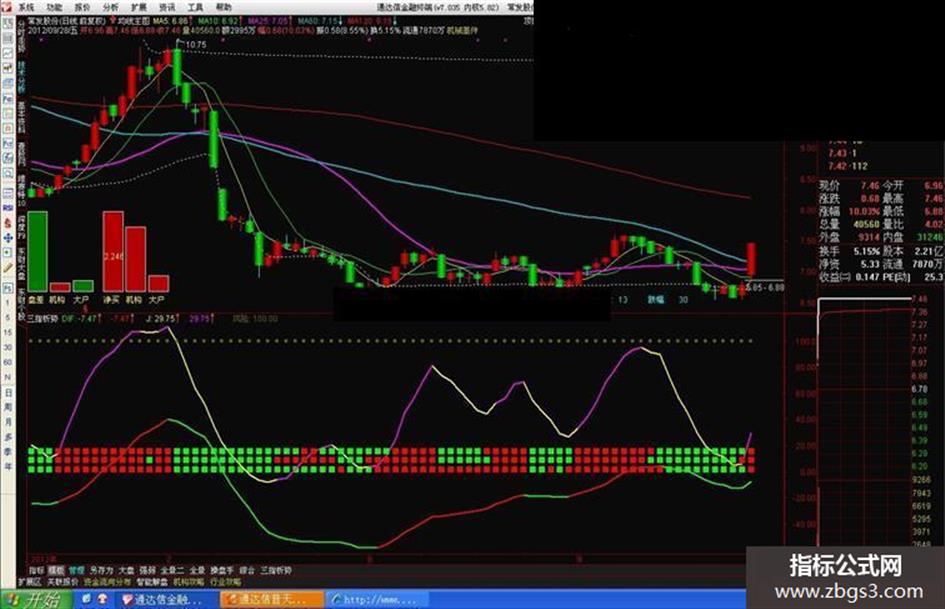Select the 指标 tab at bottom

(37, 570)
